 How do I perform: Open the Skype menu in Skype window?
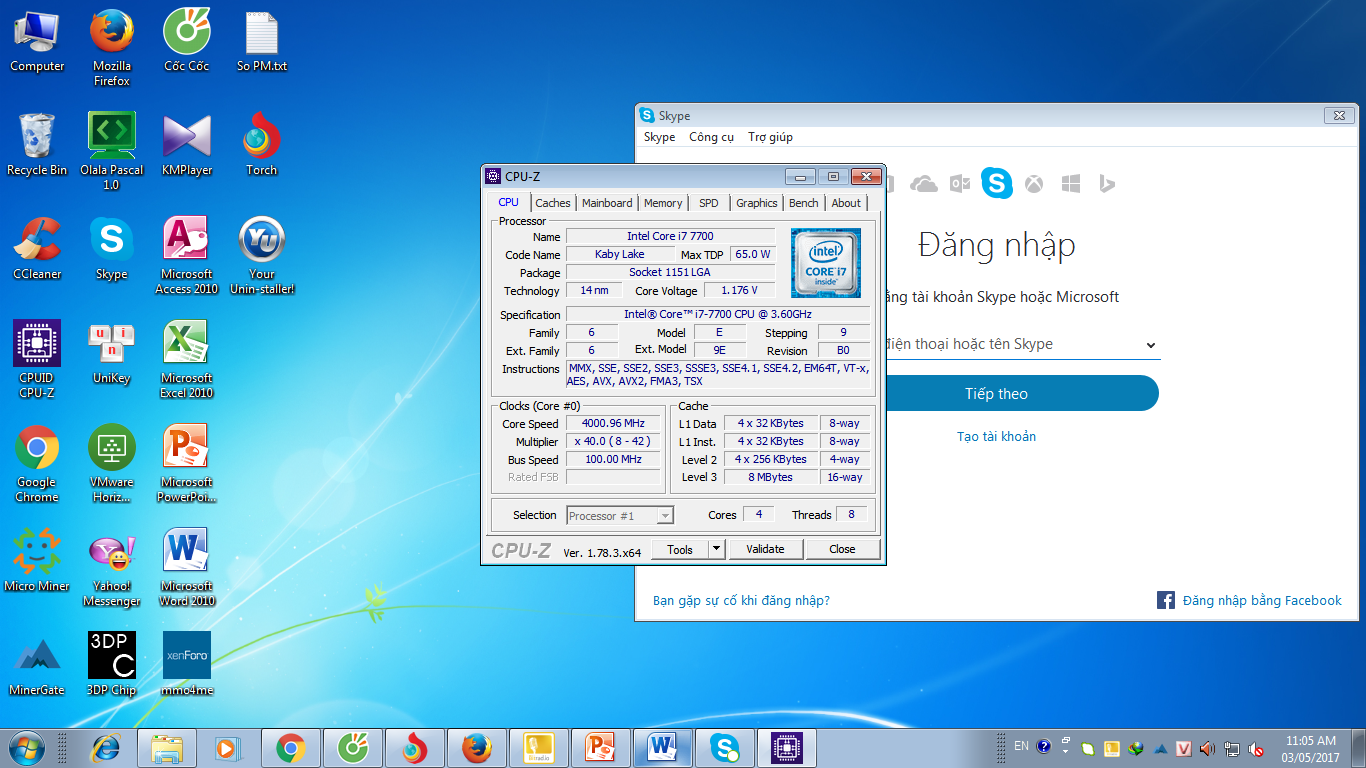tap(659, 137)
